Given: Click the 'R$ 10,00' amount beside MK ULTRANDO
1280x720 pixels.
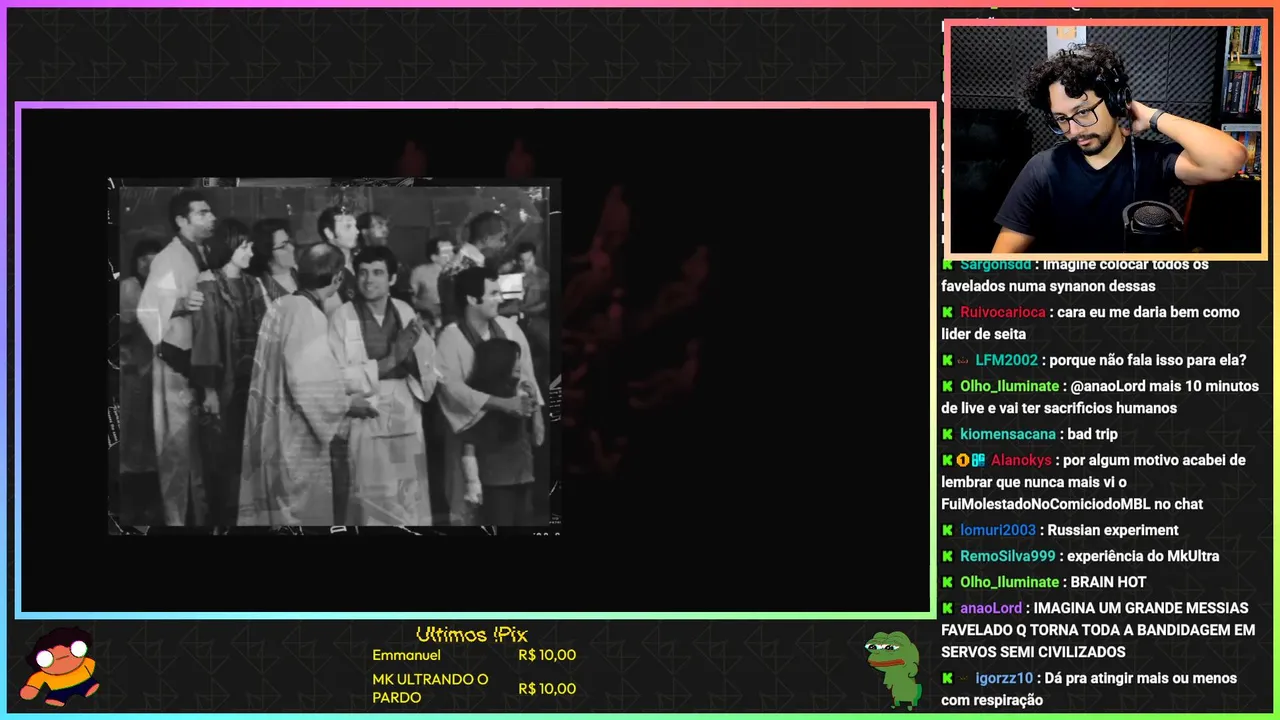Looking at the screenshot, I should pos(547,688).
